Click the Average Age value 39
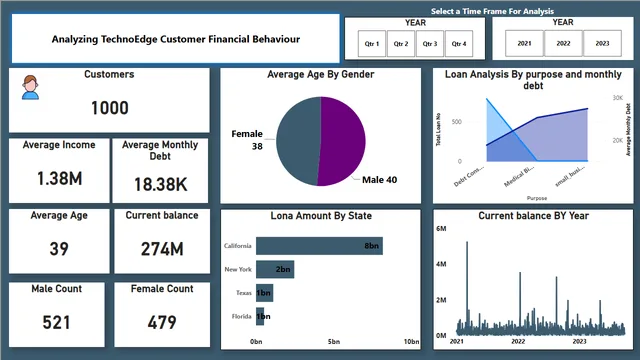 pyautogui.click(x=59, y=249)
